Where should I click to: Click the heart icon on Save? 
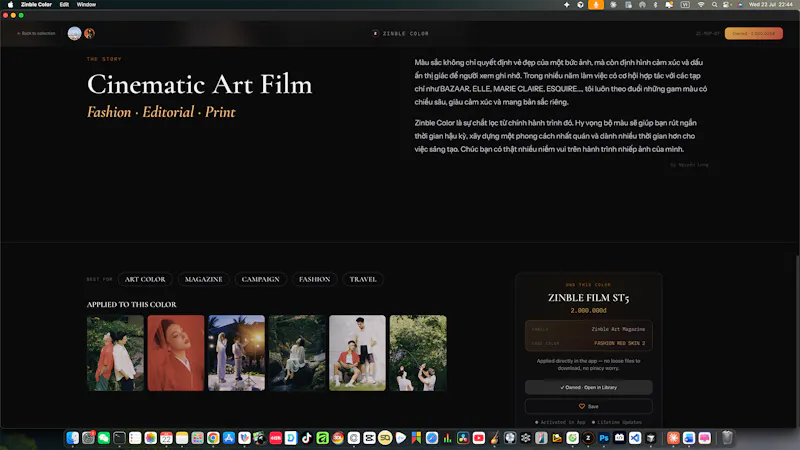coord(582,407)
